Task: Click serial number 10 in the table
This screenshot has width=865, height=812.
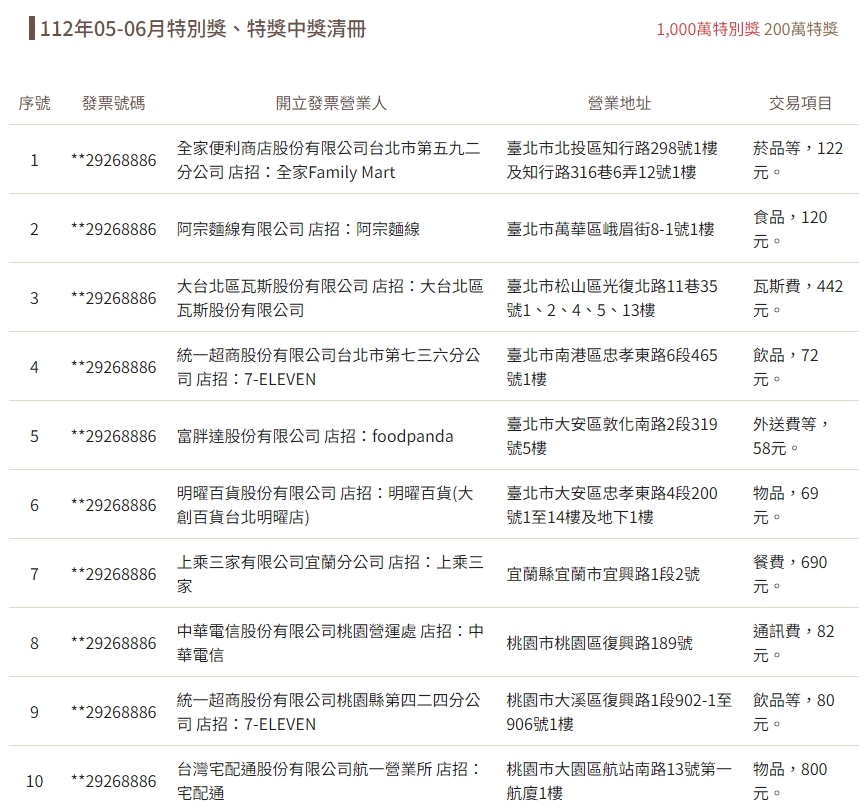Action: point(34,781)
